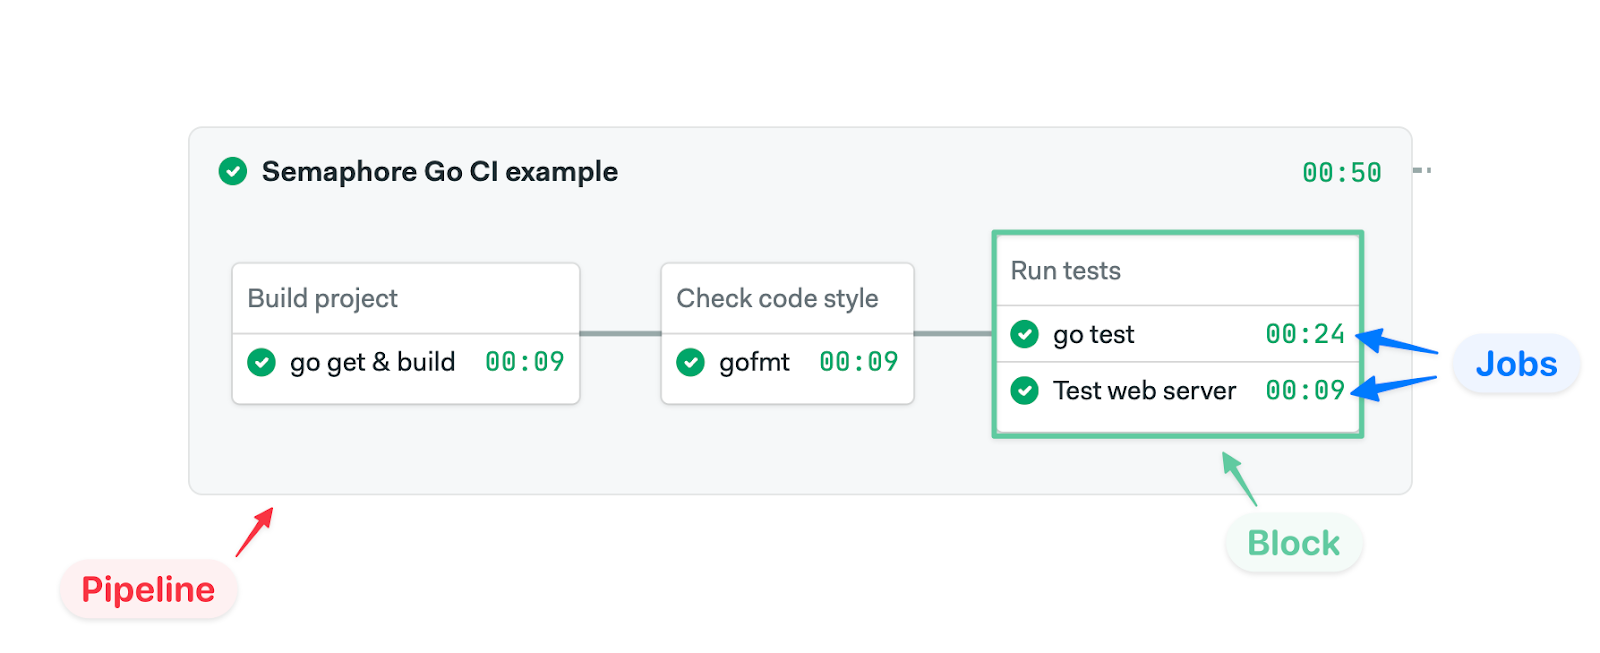Click the 00:24 duration of go test
This screenshot has height=653, width=1600.
click(x=1305, y=334)
